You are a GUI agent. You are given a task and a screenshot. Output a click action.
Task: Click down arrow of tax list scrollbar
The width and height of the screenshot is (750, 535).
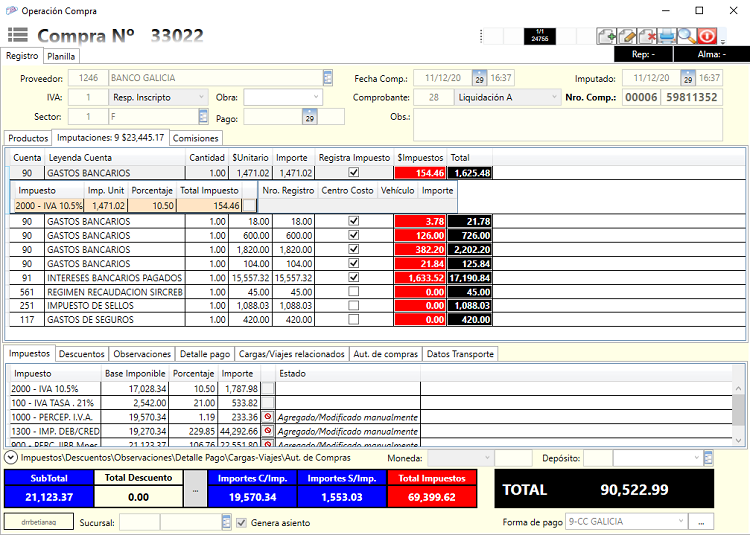point(739,441)
